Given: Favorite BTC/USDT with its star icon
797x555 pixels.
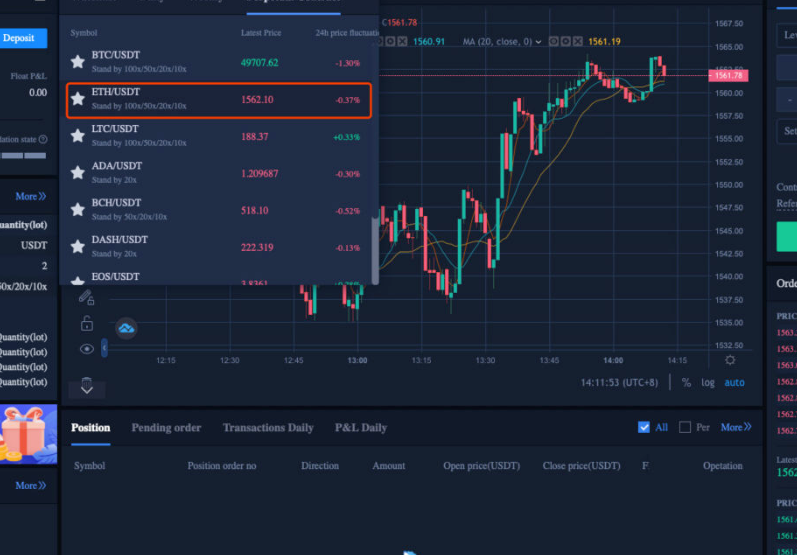Looking at the screenshot, I should tap(77, 62).
